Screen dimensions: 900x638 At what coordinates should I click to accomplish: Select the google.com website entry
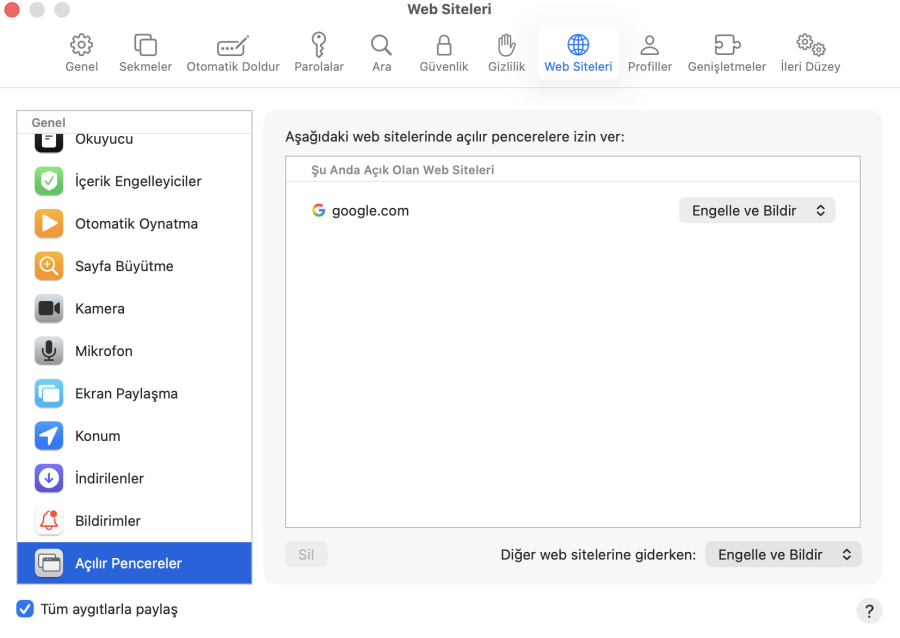372,211
